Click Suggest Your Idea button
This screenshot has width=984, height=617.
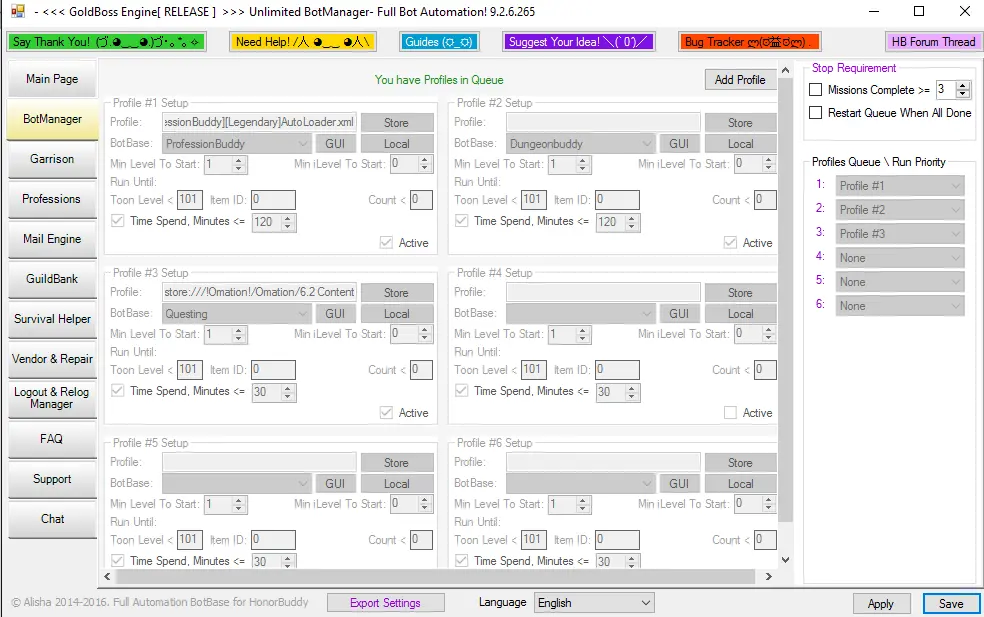pos(579,42)
